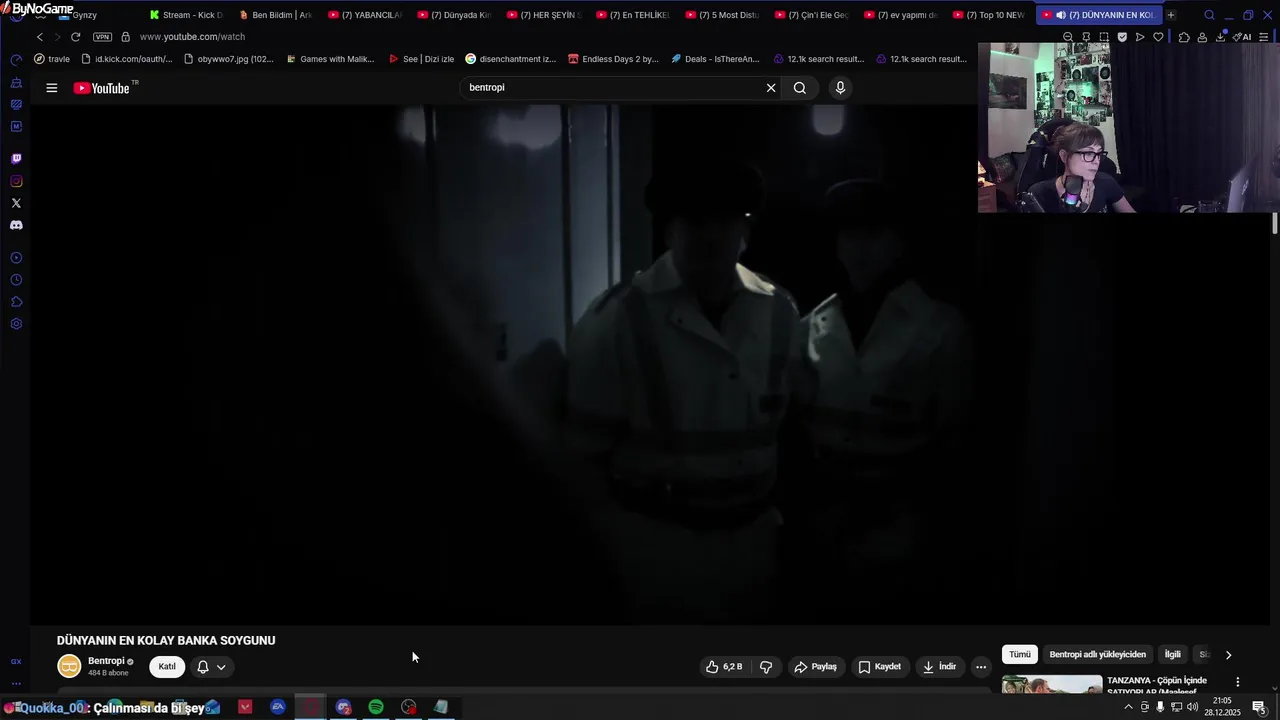Open the disenchantment bookmark

tap(511, 59)
